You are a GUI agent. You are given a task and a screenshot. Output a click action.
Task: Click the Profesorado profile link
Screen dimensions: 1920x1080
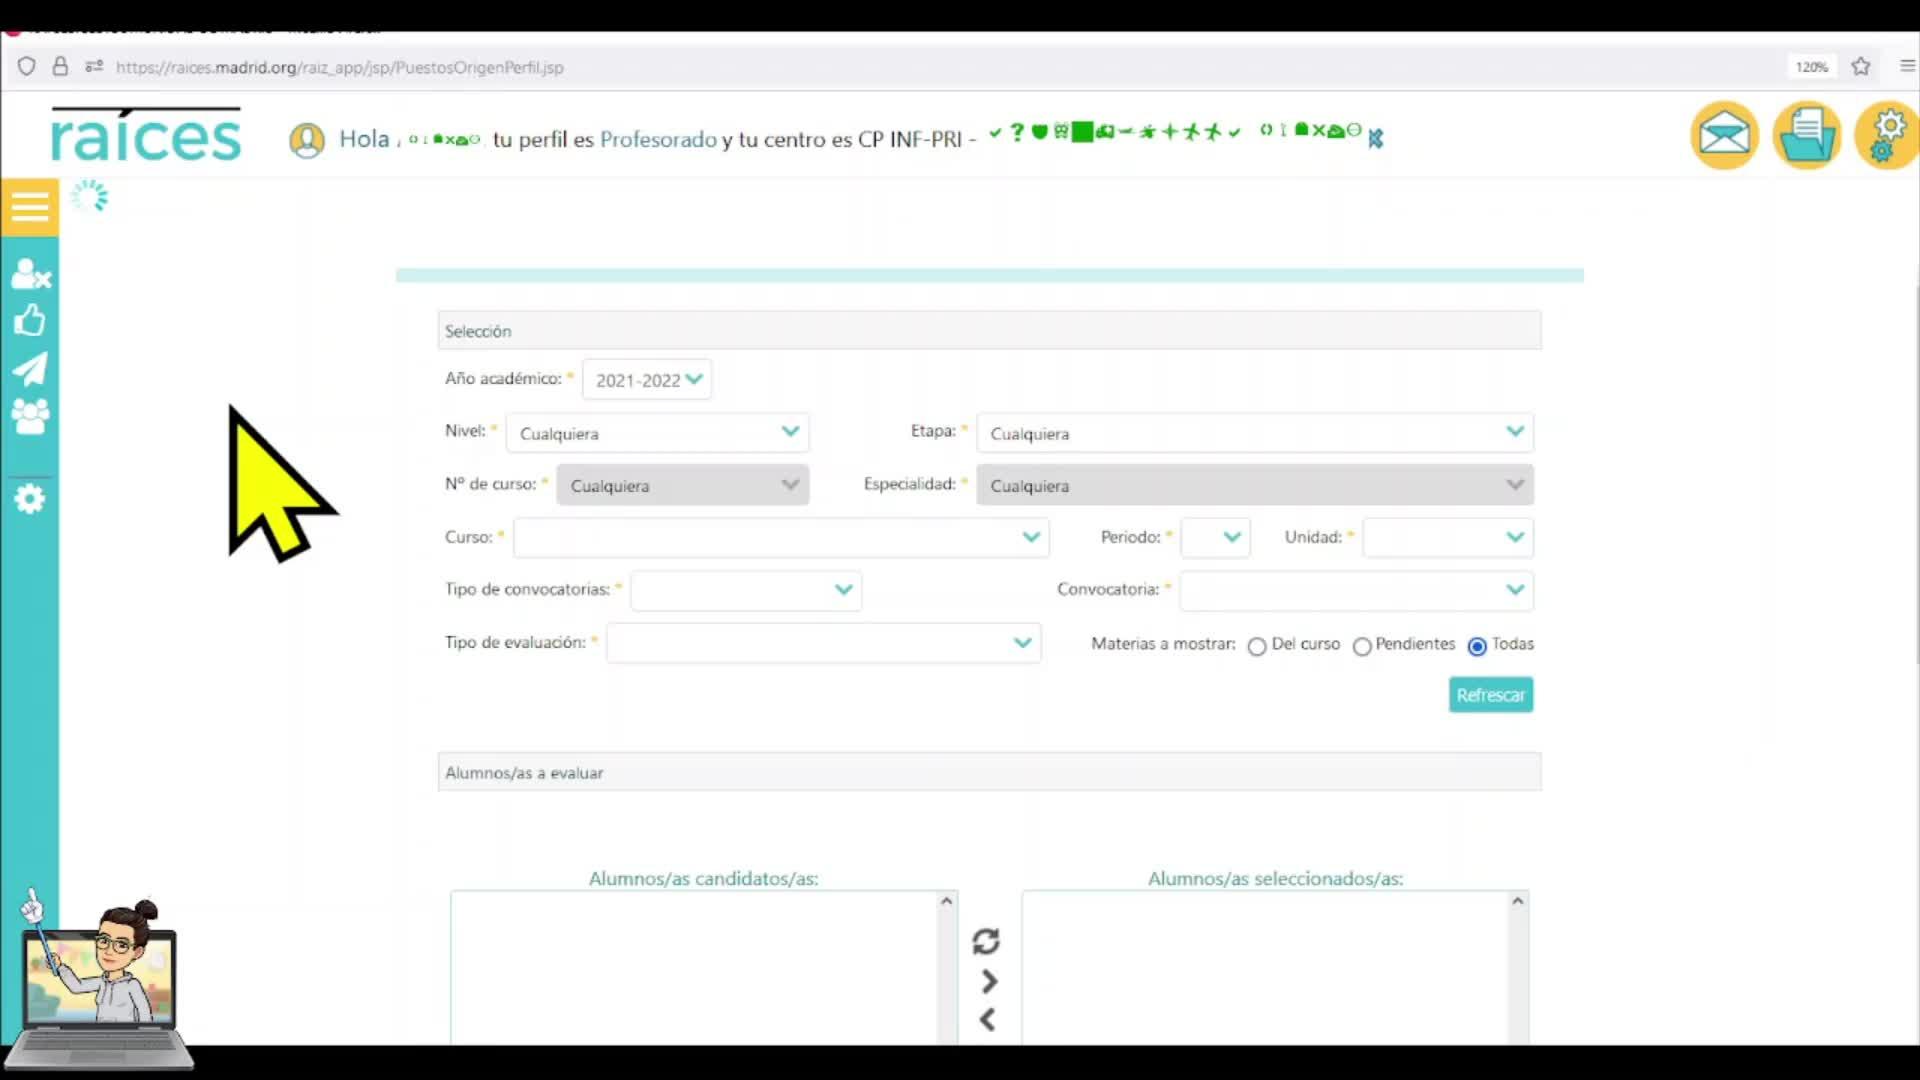click(x=658, y=139)
